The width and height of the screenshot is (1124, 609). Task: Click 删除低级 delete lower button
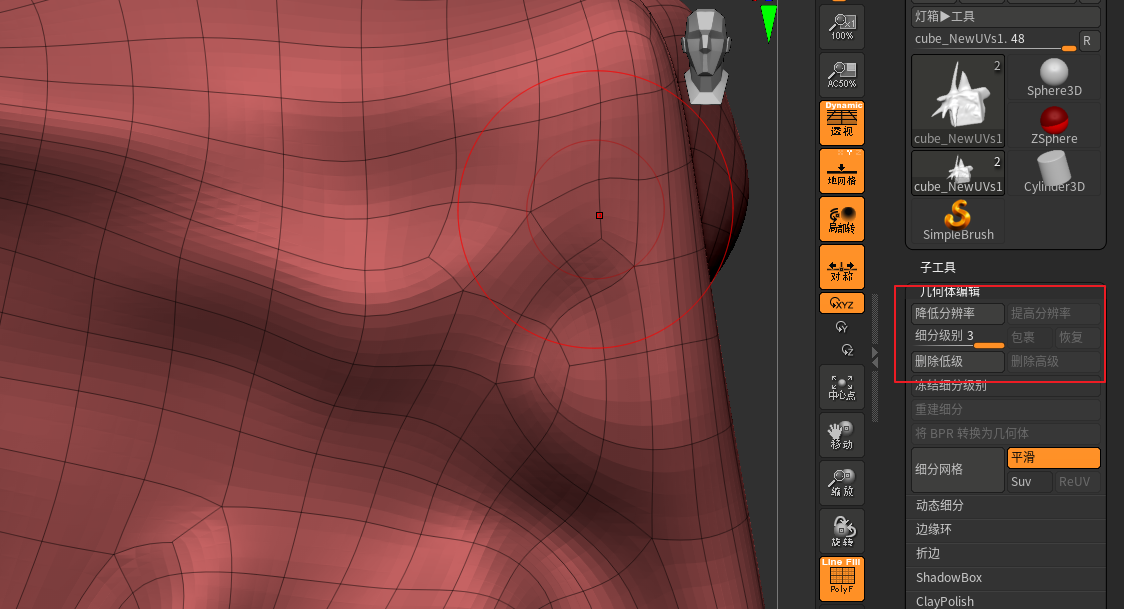click(958, 361)
